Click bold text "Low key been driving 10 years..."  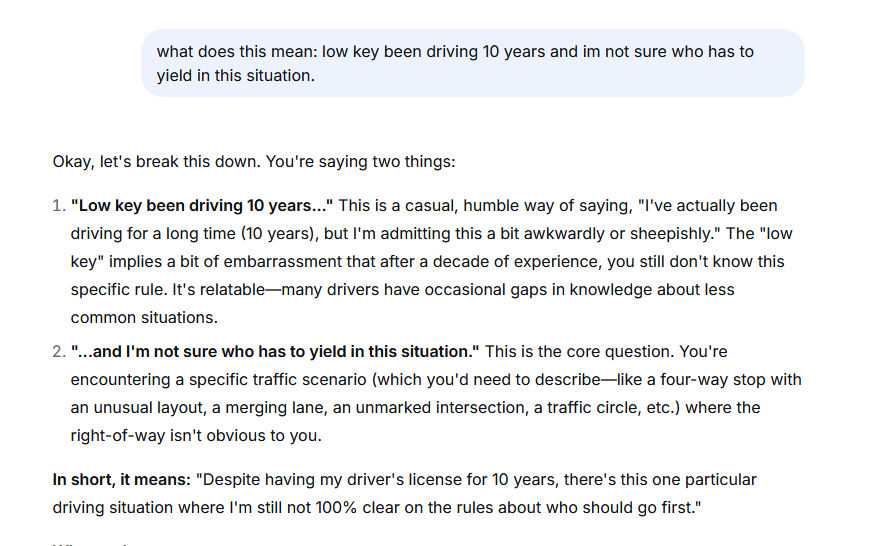pos(202,206)
